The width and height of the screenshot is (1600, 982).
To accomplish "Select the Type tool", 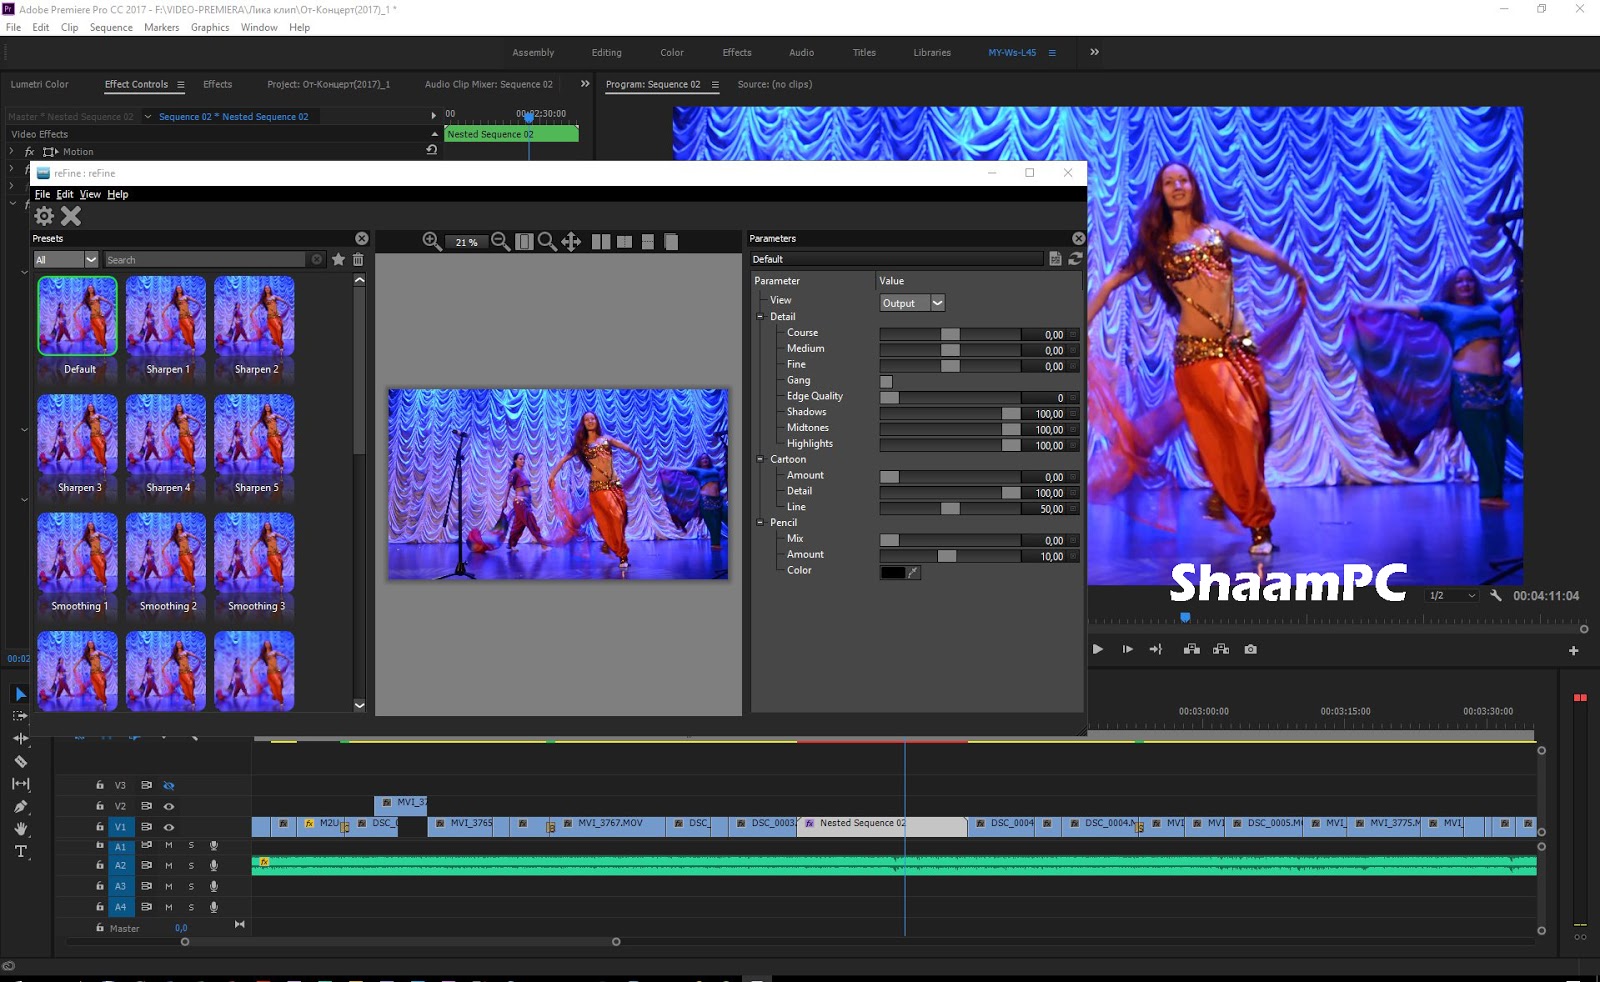I will click(20, 852).
